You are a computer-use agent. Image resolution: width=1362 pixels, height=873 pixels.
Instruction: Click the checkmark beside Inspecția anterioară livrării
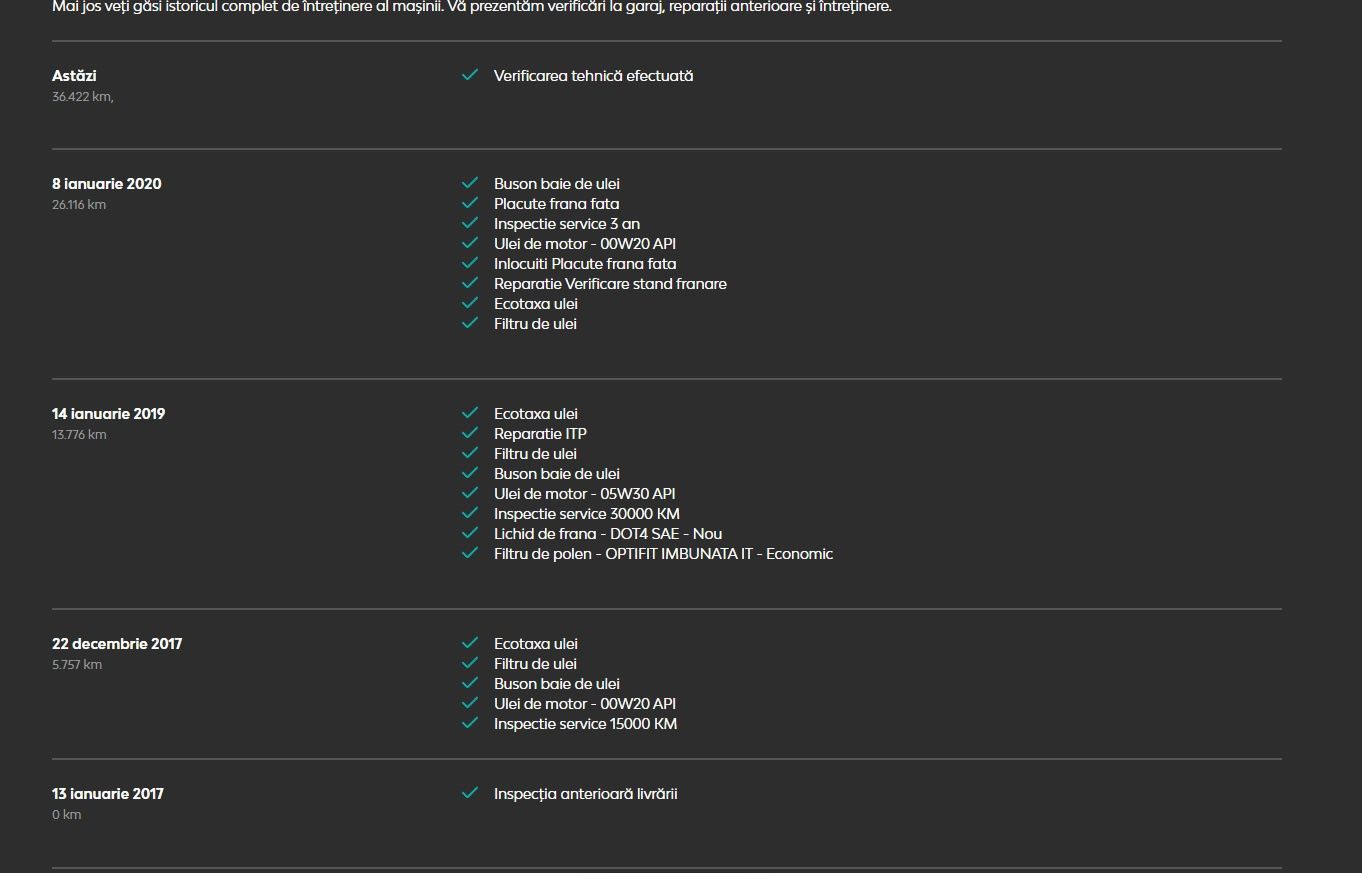click(470, 793)
